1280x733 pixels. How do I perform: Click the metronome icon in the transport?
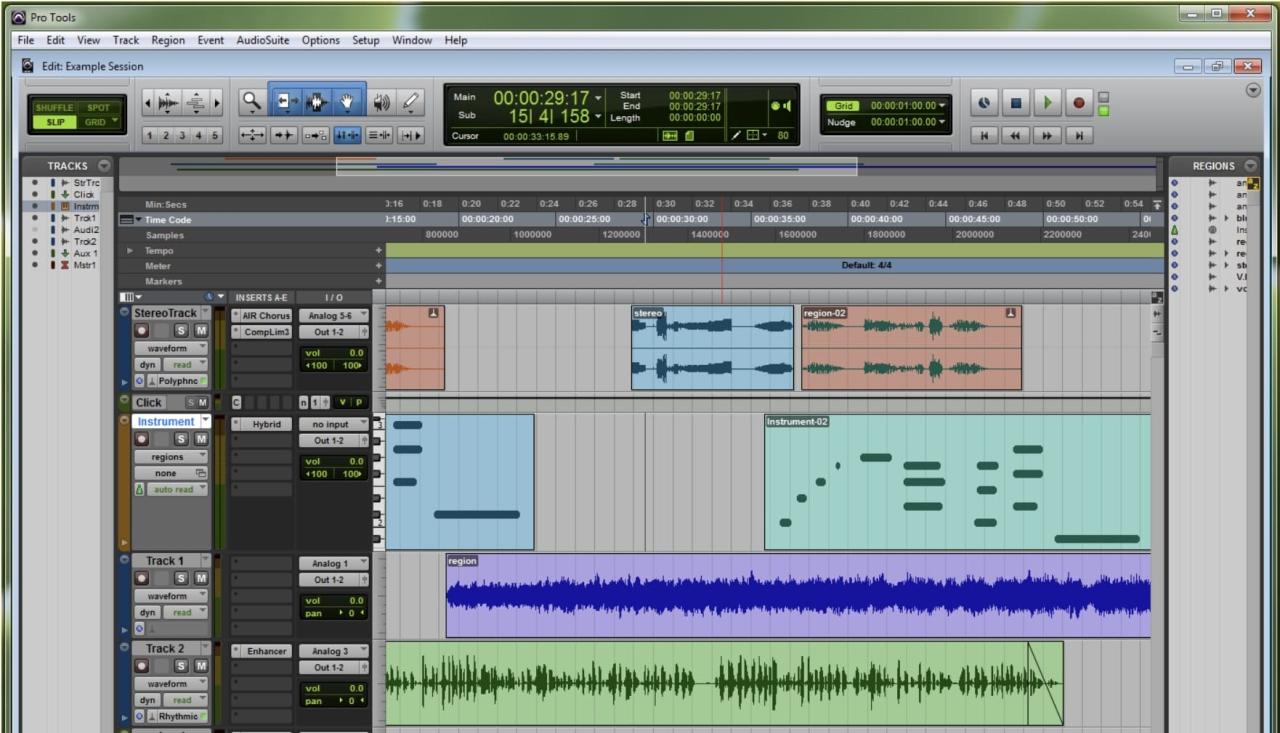pos(985,103)
